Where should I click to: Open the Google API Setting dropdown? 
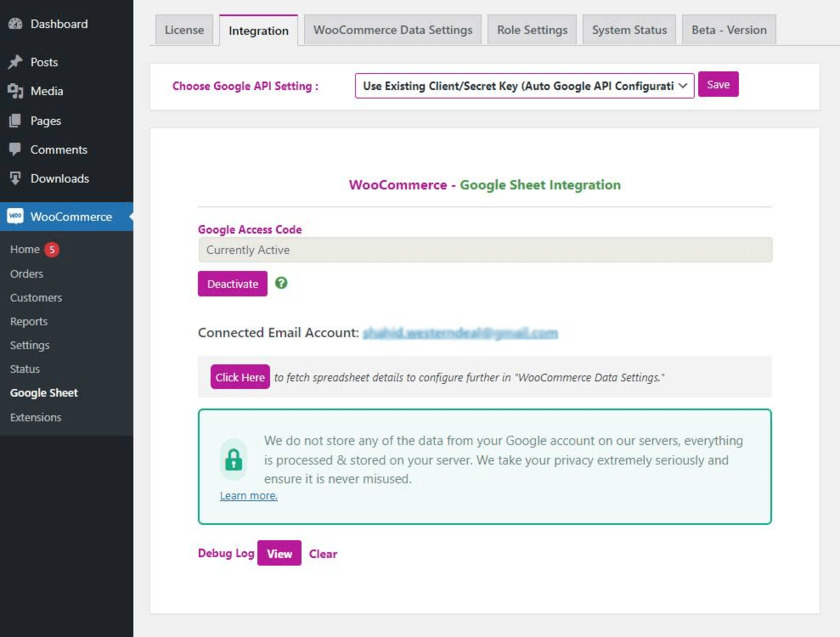pyautogui.click(x=524, y=86)
